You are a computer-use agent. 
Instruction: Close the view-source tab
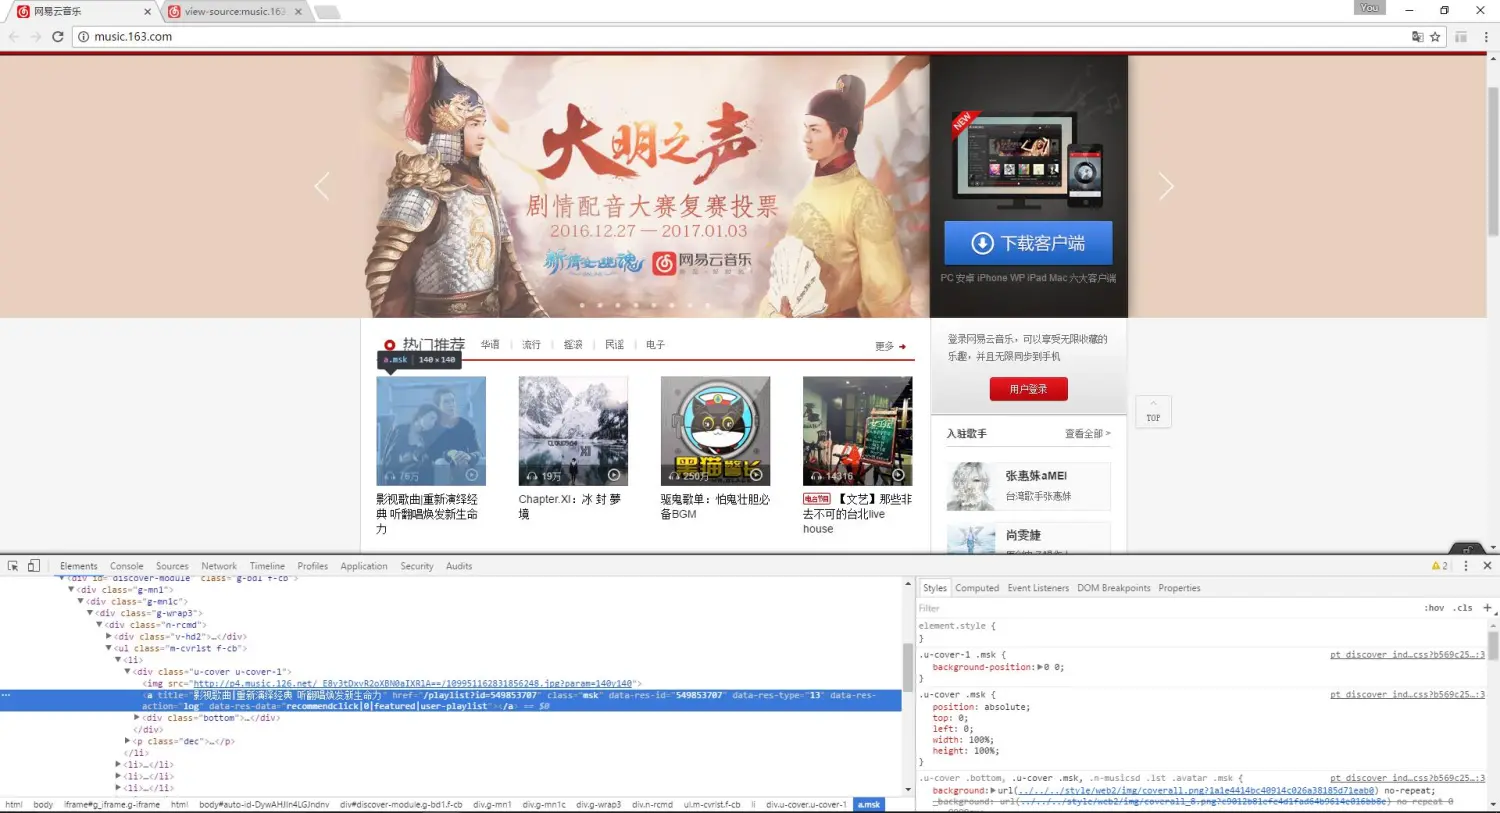298,12
